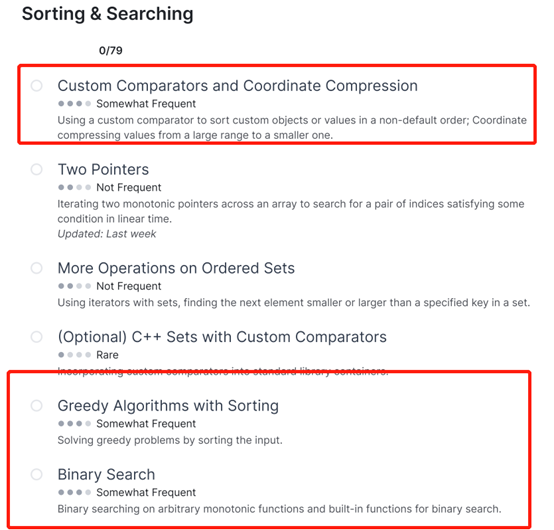Click the Updated: Last week note
This screenshot has width=554, height=530.
(x=107, y=234)
